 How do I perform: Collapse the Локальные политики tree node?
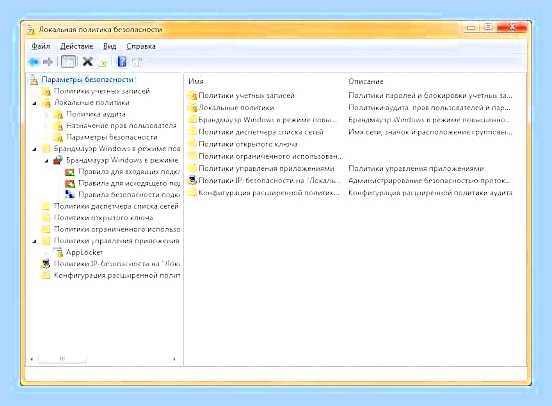pos(34,103)
